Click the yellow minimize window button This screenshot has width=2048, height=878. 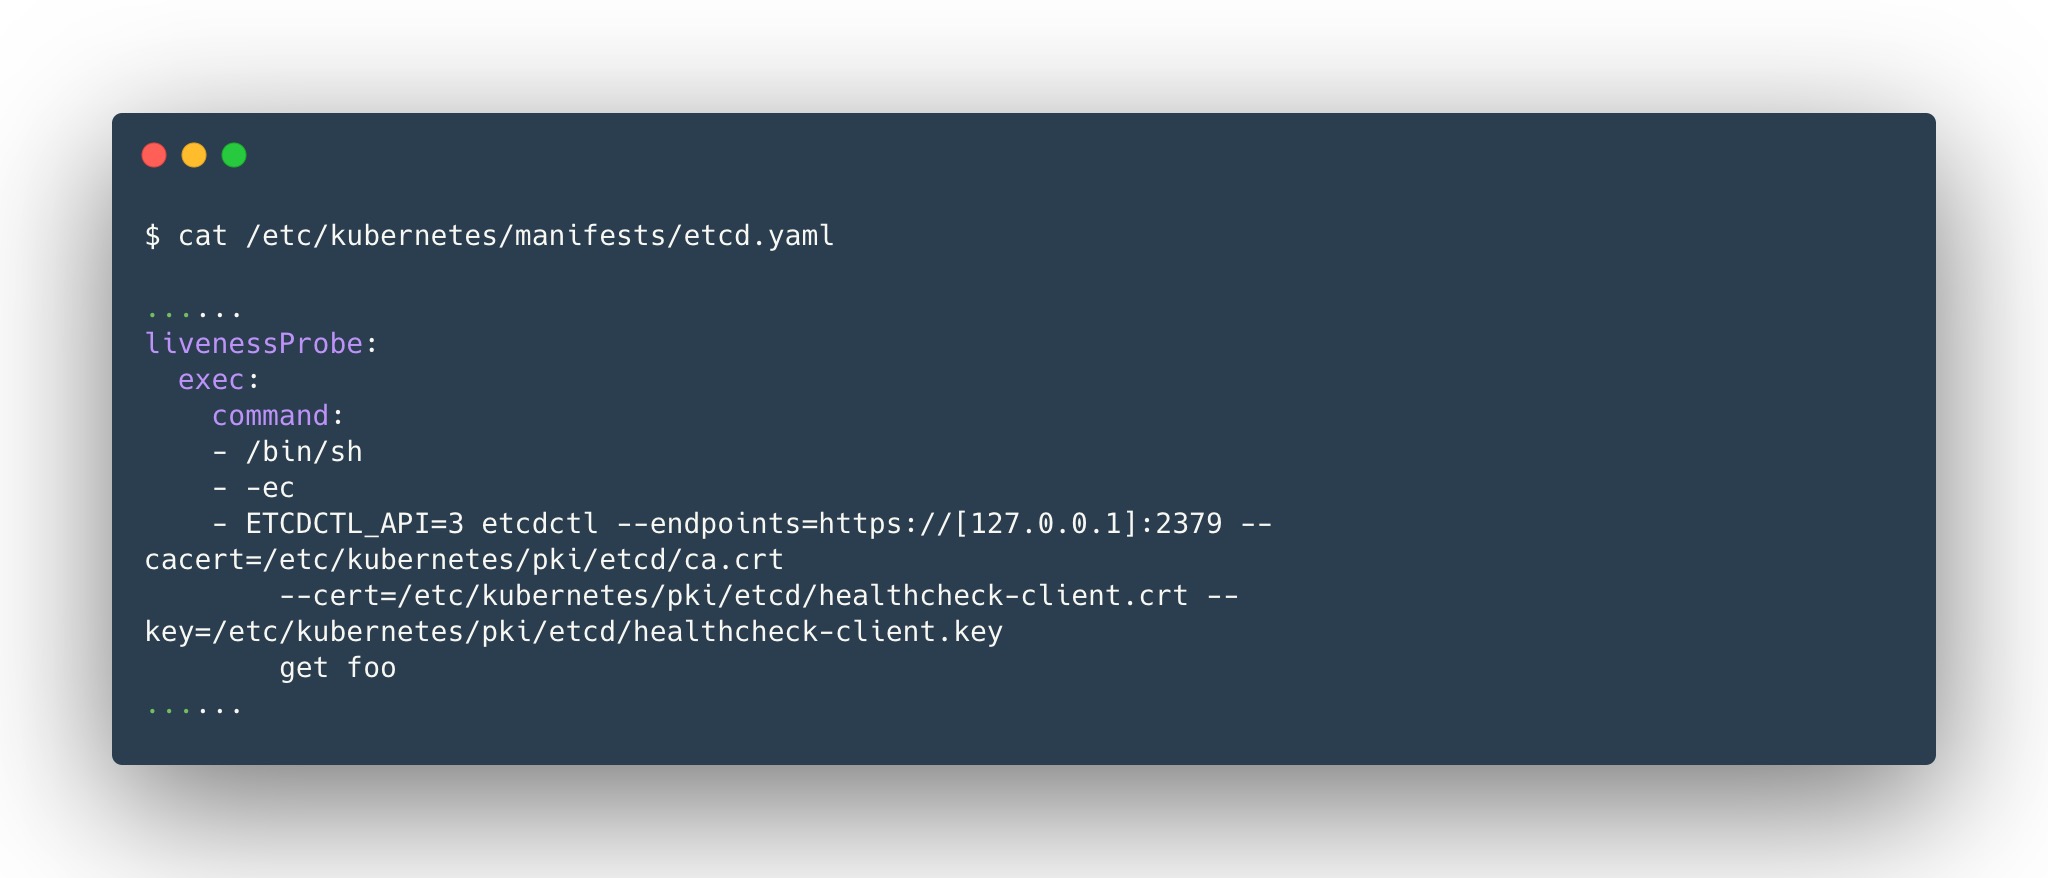(x=194, y=155)
